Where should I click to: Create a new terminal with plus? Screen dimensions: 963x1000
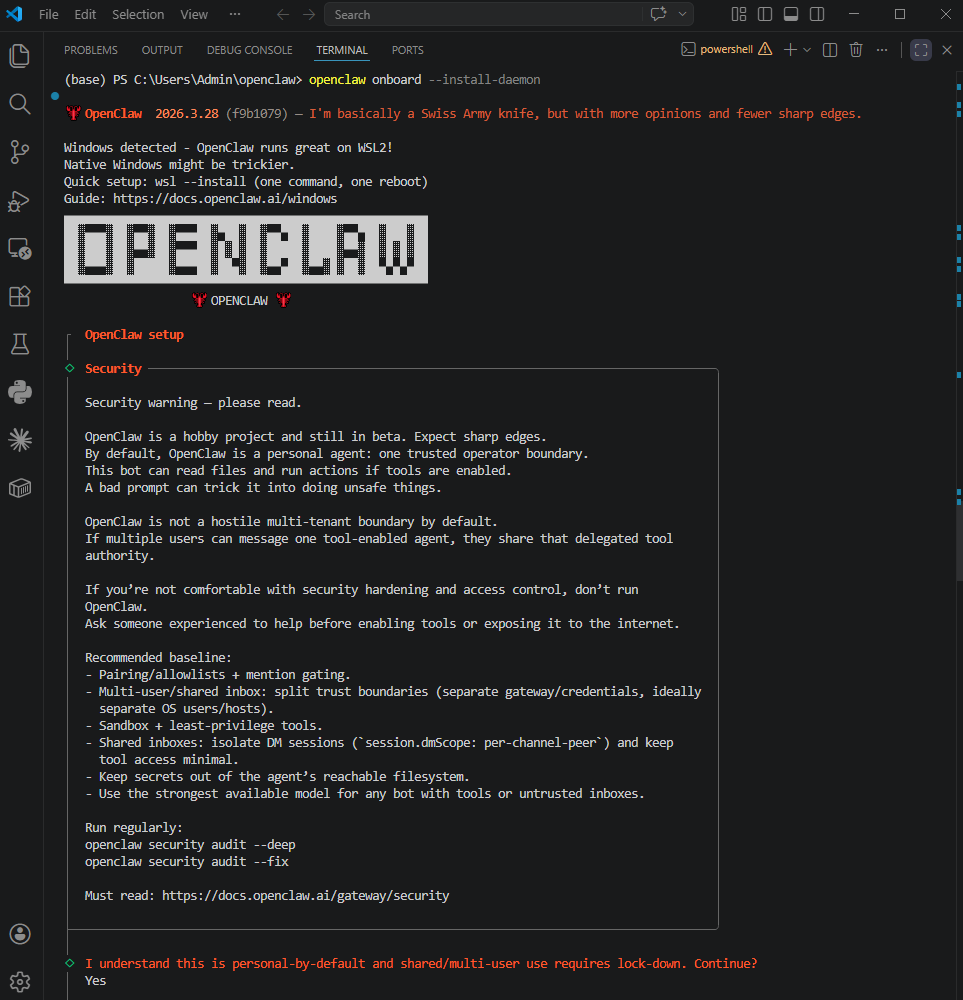(790, 50)
